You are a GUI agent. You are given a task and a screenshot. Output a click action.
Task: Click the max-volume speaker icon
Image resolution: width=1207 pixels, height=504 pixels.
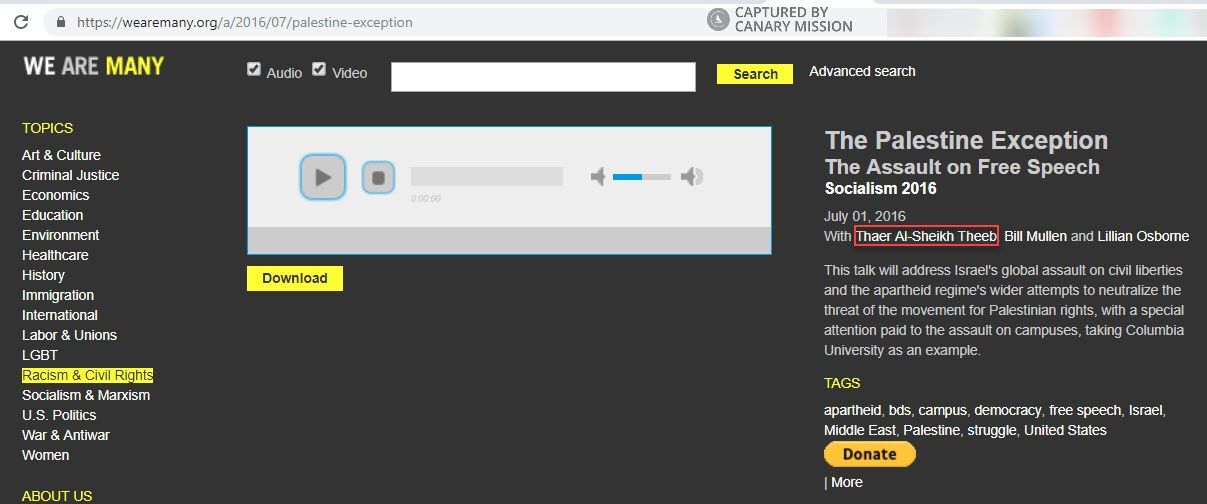tap(691, 177)
